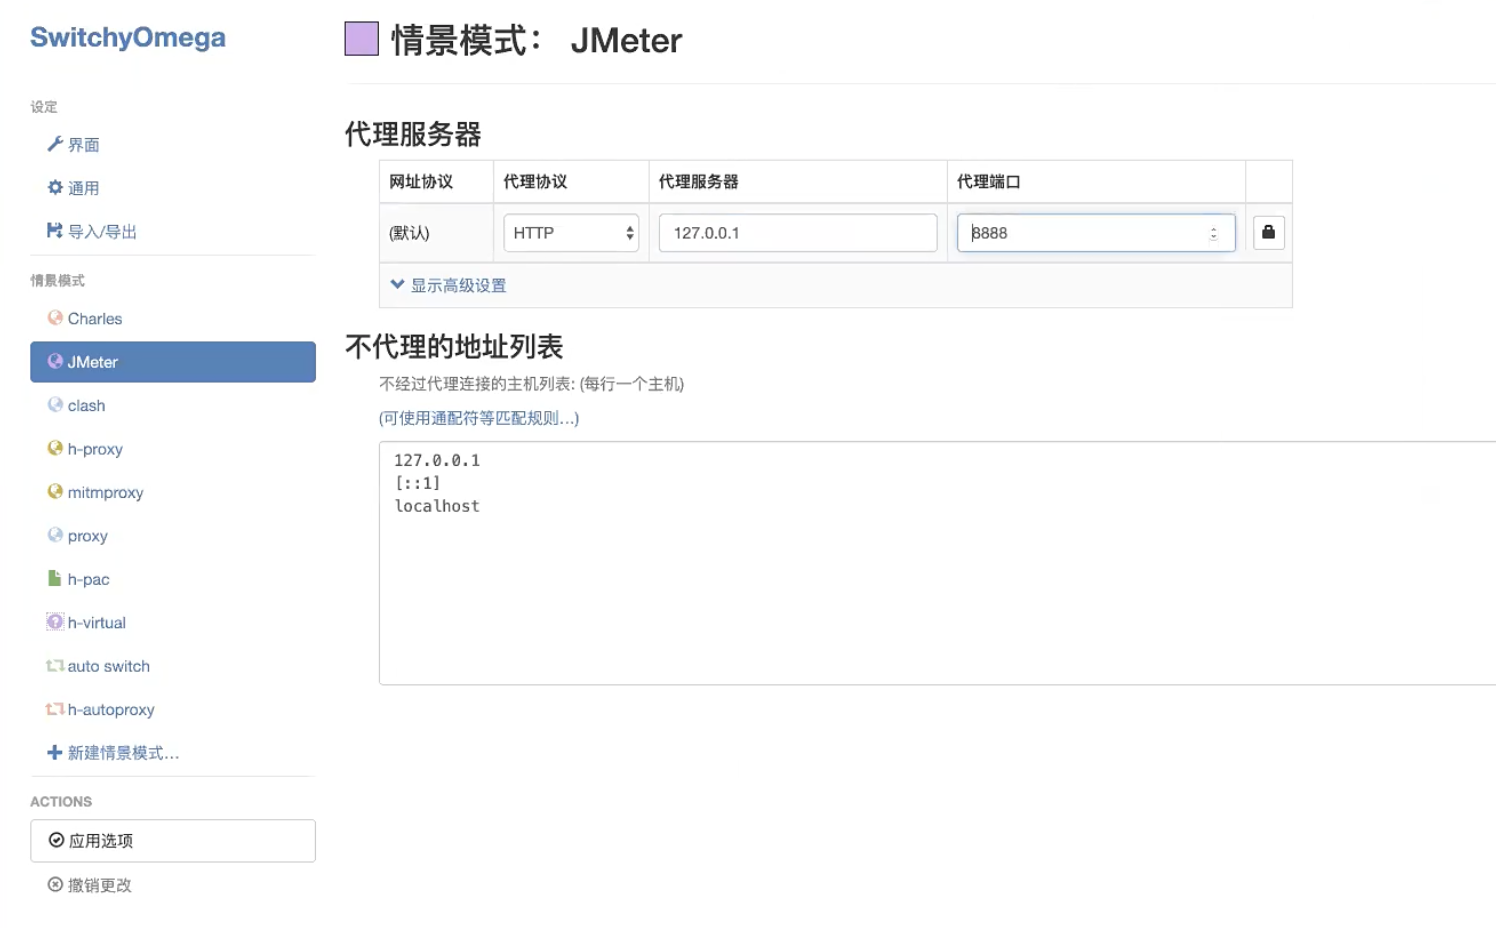Click the 代理端口 field showing 8888
1496x928 pixels.
pyautogui.click(x=1096, y=233)
